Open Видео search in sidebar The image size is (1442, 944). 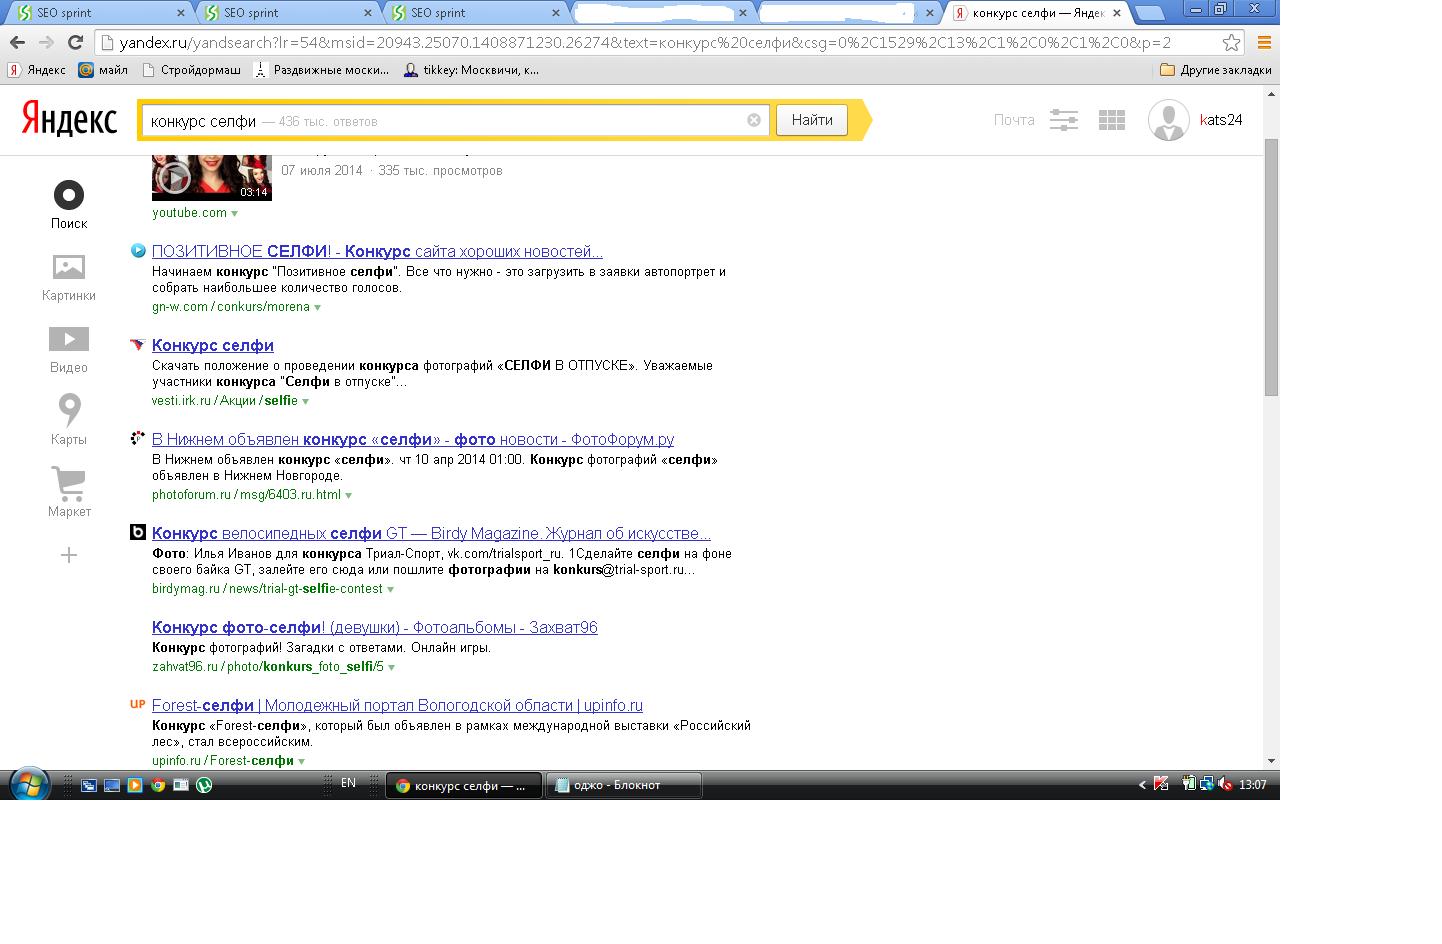coord(69,350)
